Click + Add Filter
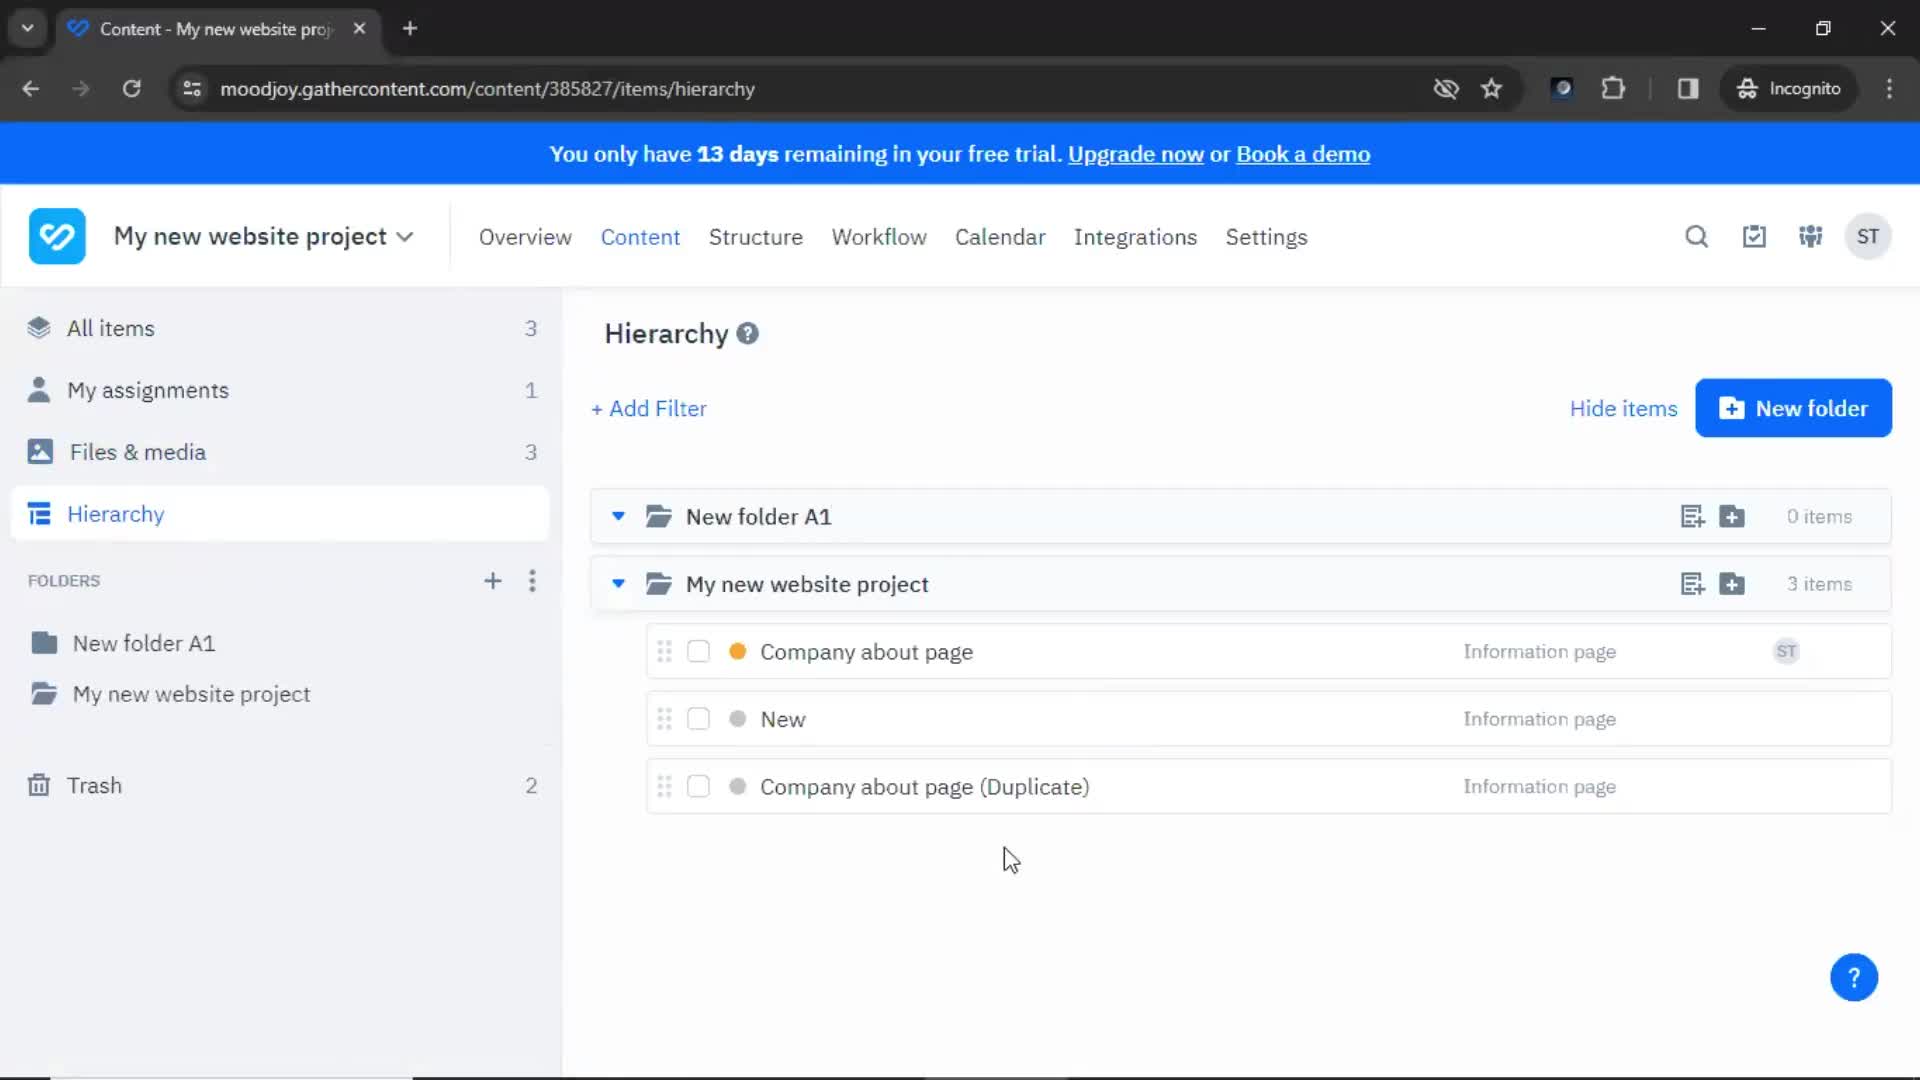The height and width of the screenshot is (1080, 1920). 648,408
